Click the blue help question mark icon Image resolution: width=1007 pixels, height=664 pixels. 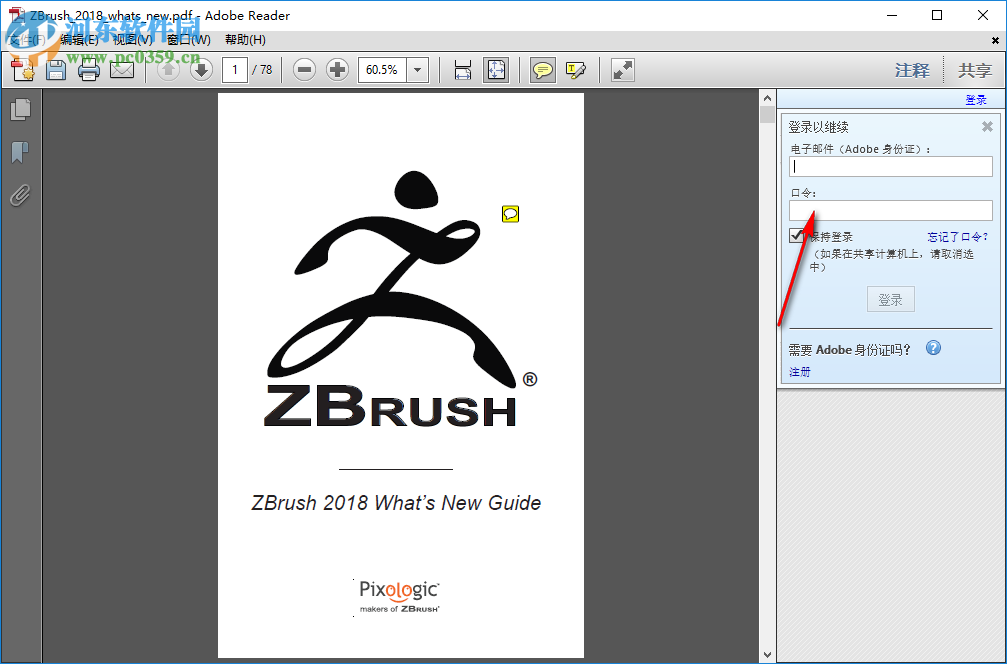tap(933, 348)
